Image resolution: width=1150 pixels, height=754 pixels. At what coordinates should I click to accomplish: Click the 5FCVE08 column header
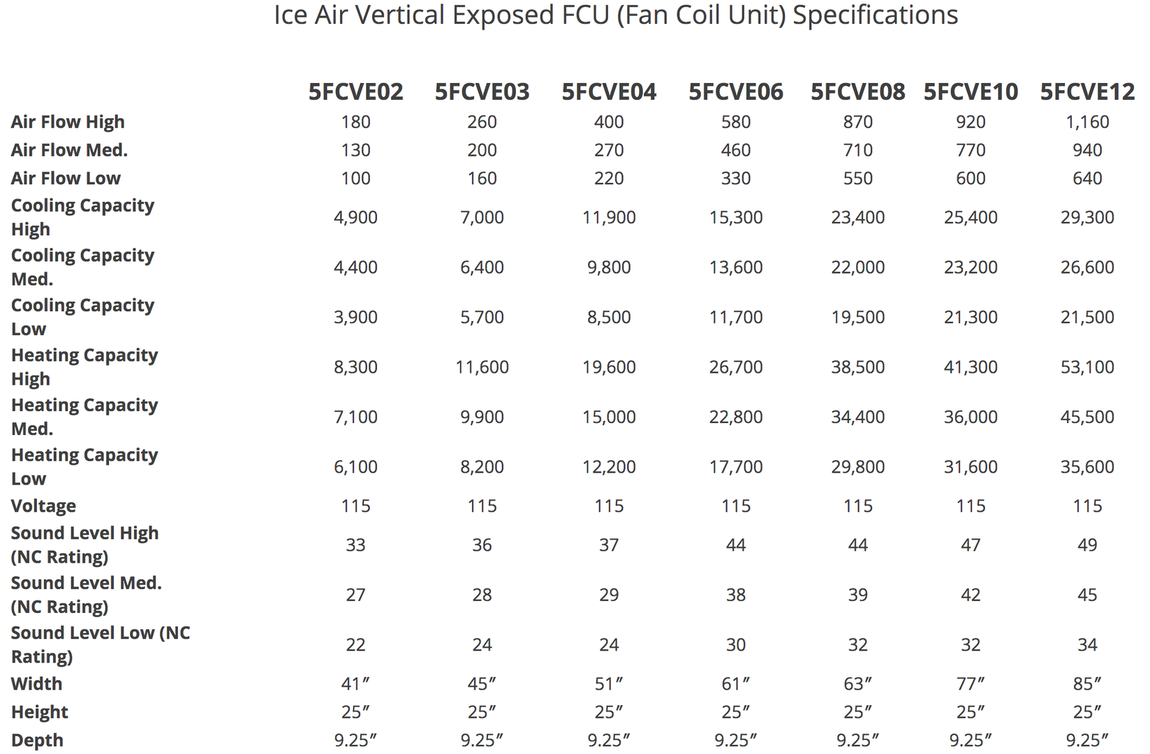point(857,92)
